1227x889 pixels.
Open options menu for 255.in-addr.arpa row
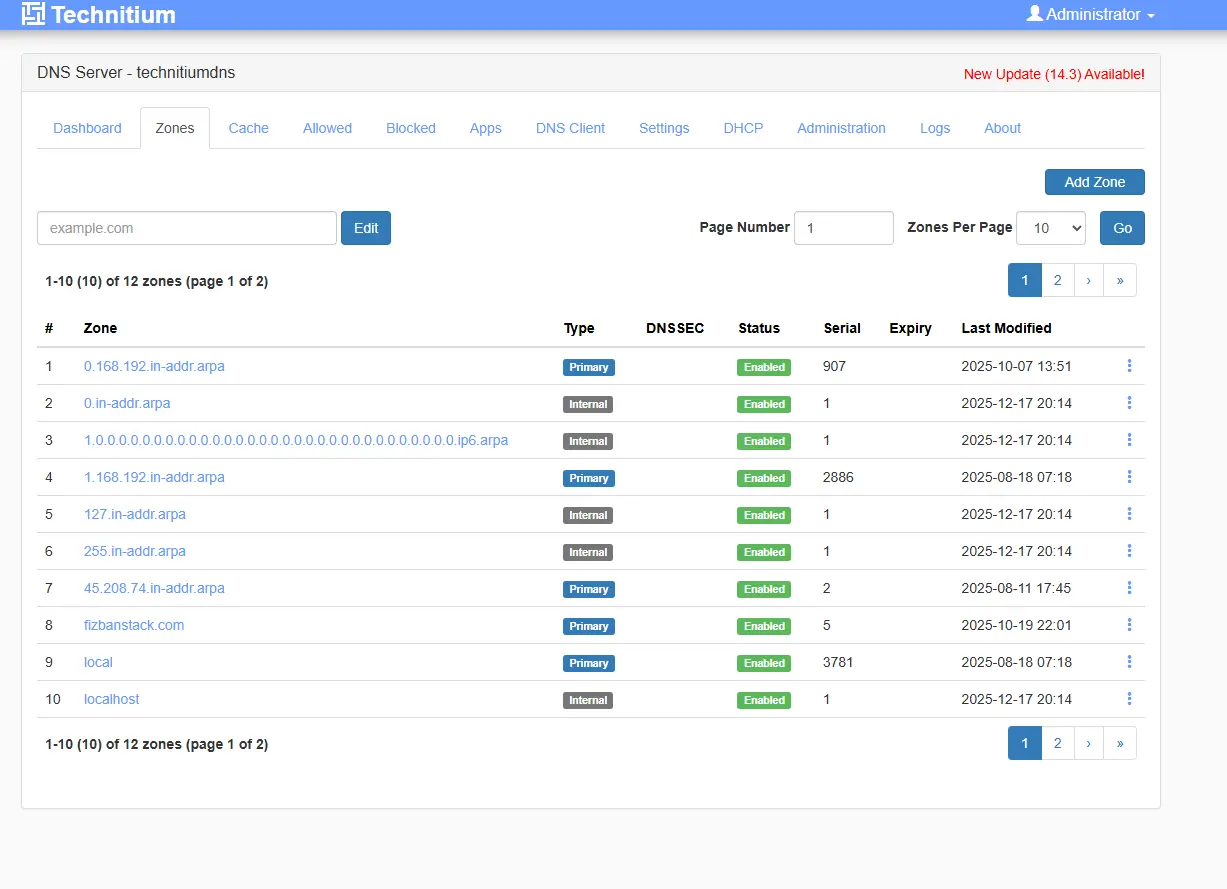[1129, 551]
